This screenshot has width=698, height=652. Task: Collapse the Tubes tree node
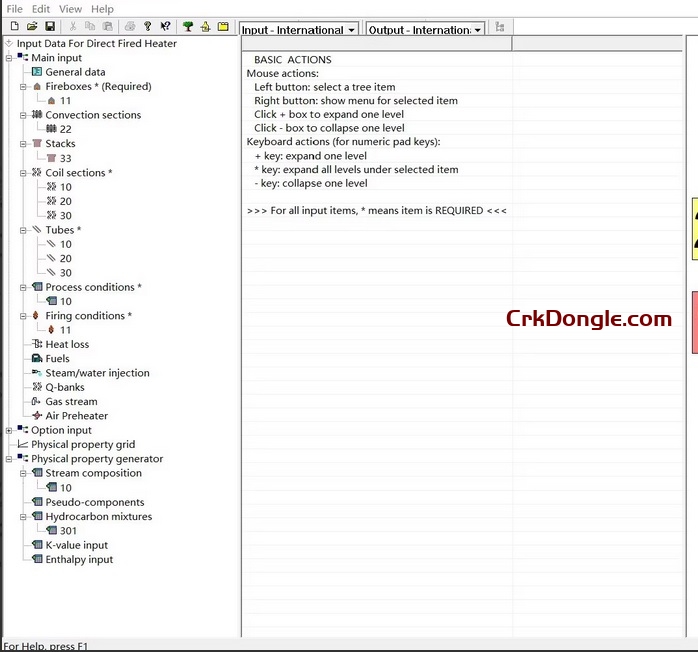(23, 230)
